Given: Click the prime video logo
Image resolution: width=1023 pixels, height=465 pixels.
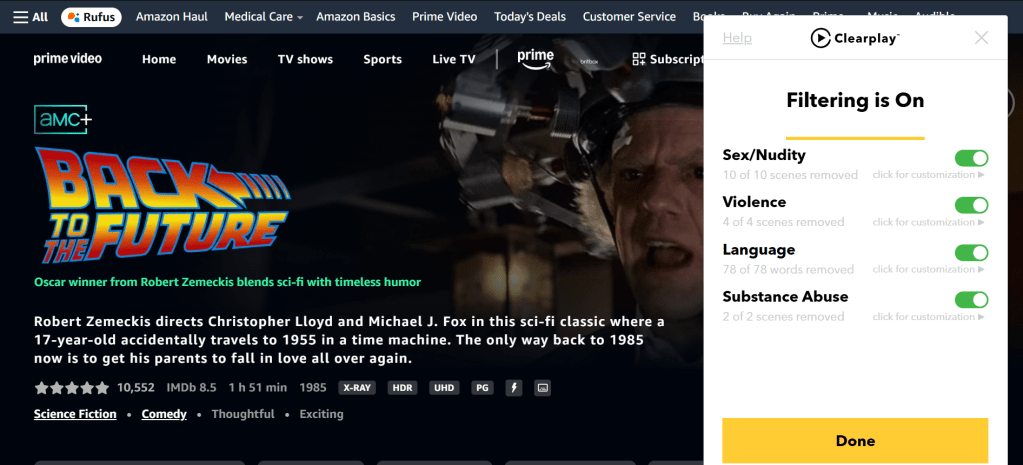Looking at the screenshot, I should 68,59.
